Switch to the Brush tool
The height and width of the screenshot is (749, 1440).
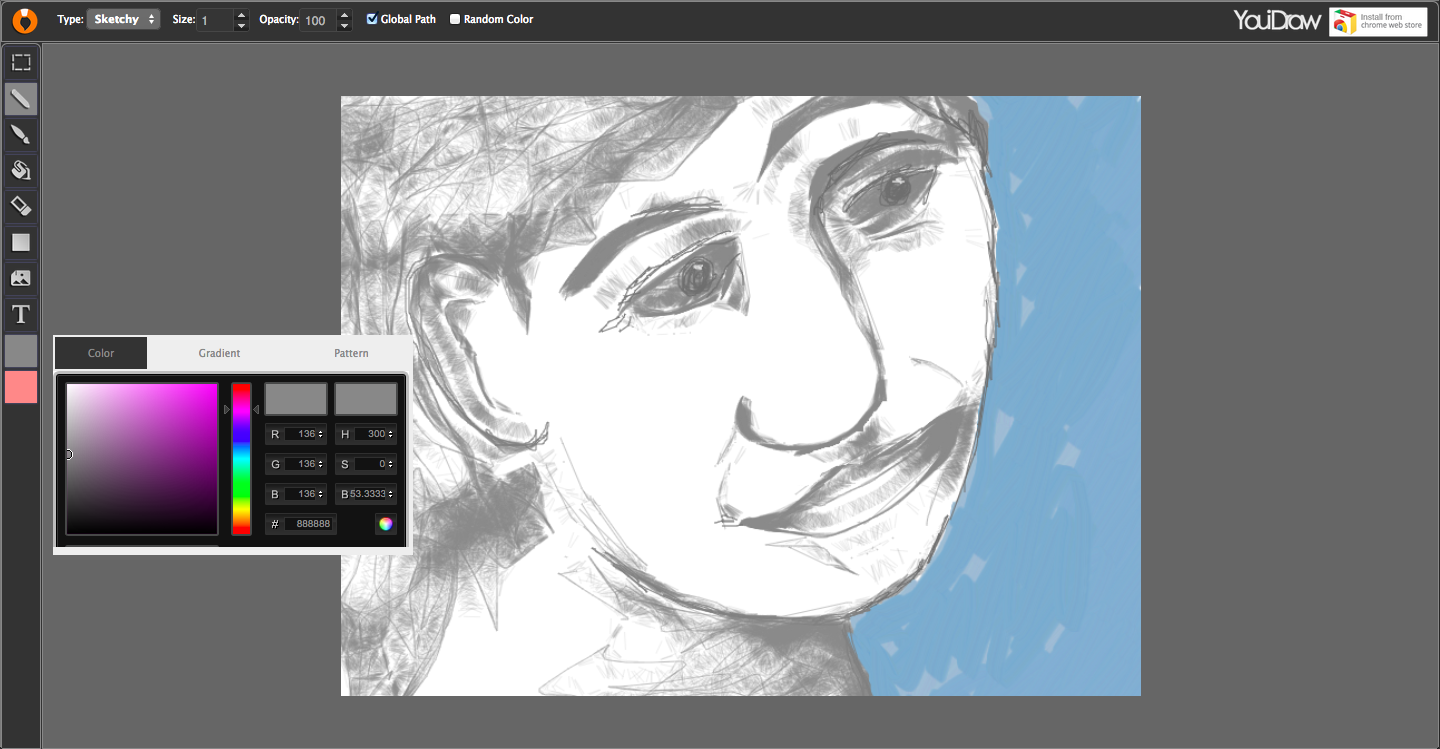tap(21, 134)
